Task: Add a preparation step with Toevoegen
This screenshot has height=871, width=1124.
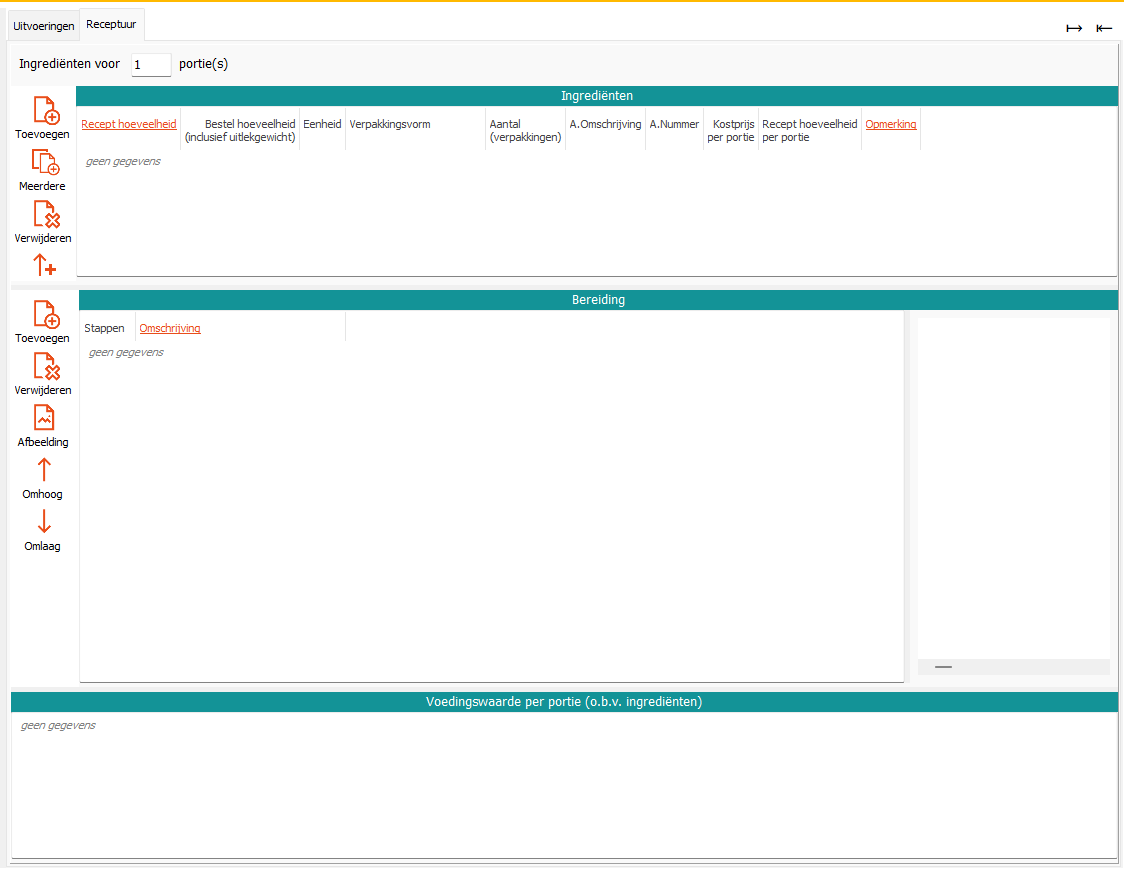Action: tap(46, 315)
